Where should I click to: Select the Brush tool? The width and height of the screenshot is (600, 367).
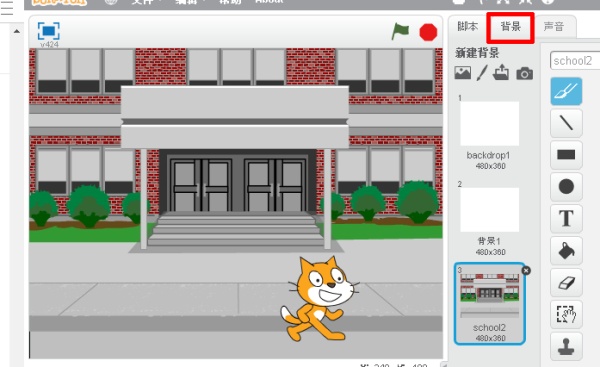pos(566,91)
